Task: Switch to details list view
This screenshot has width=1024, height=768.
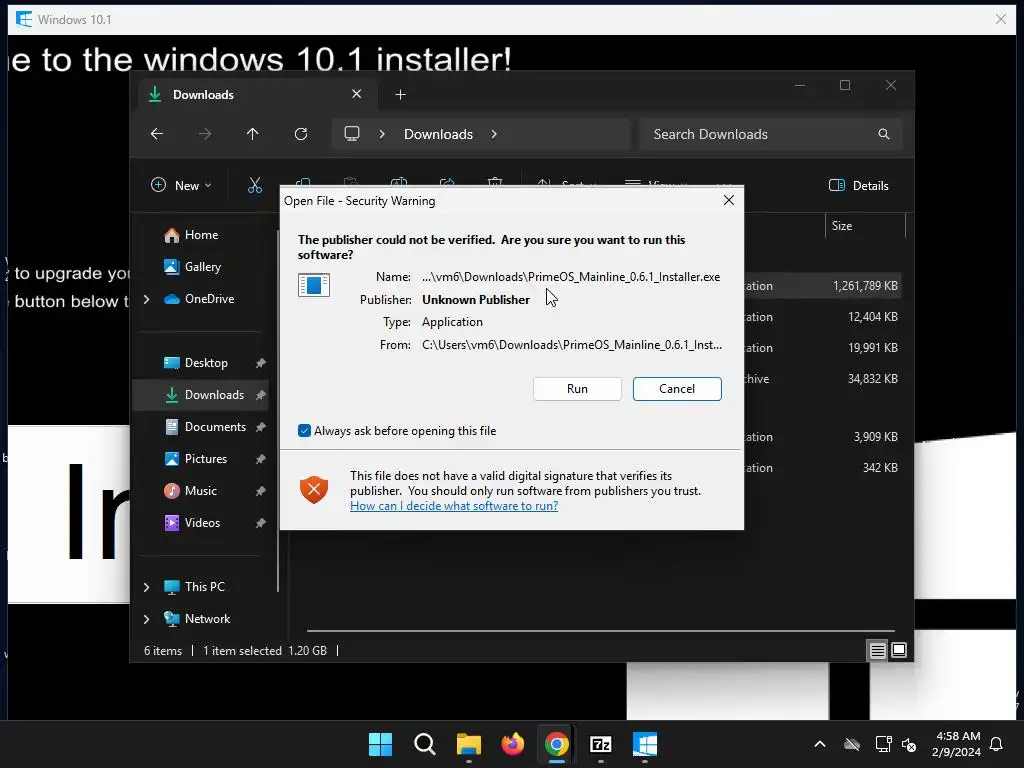Action: pos(877,650)
